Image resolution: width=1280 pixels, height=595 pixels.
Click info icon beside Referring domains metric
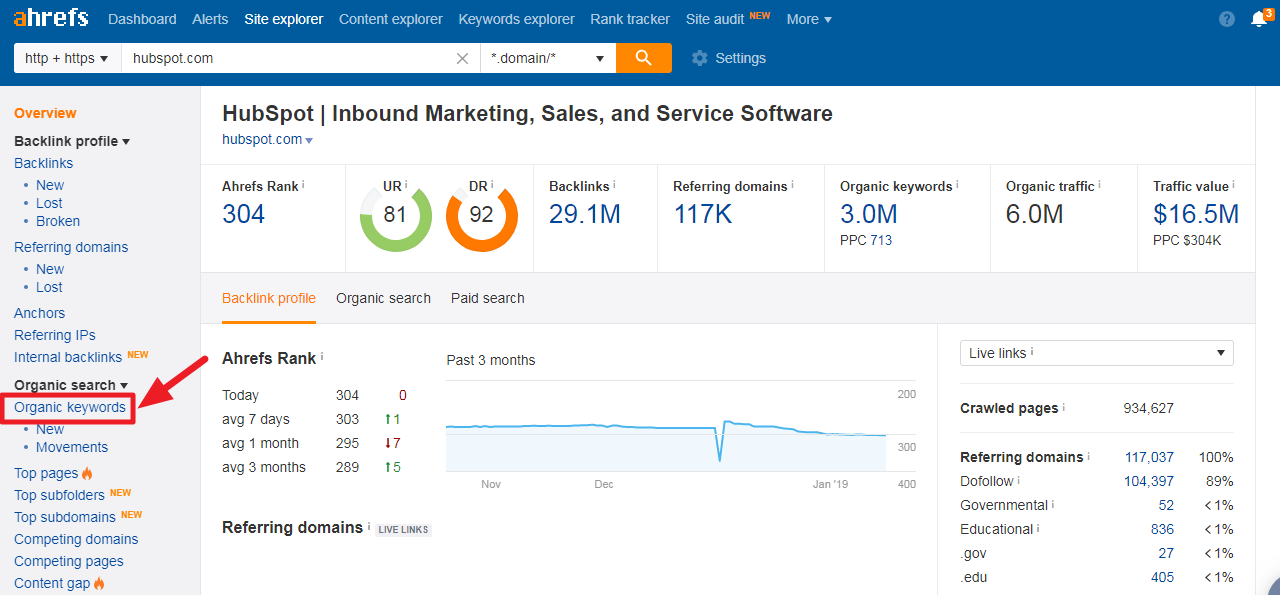tap(793, 185)
